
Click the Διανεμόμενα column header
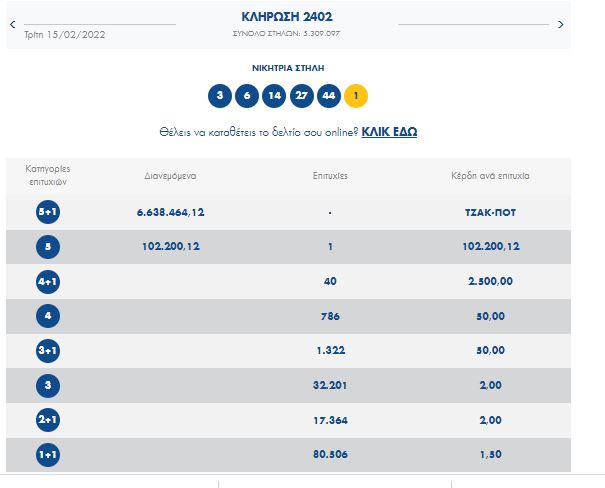point(170,174)
